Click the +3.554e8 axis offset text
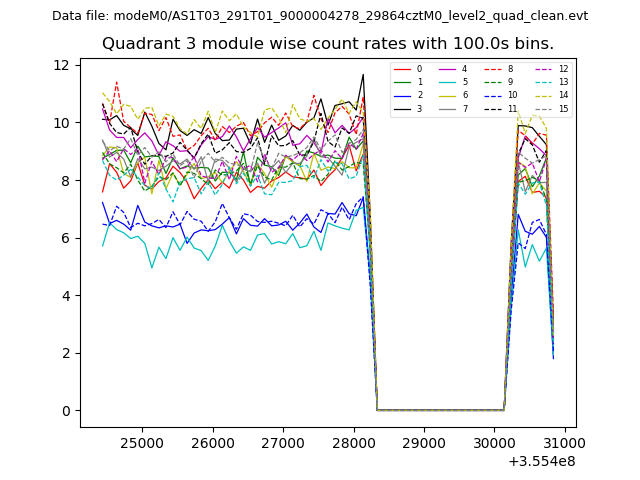640x480 pixels. click(x=542, y=461)
